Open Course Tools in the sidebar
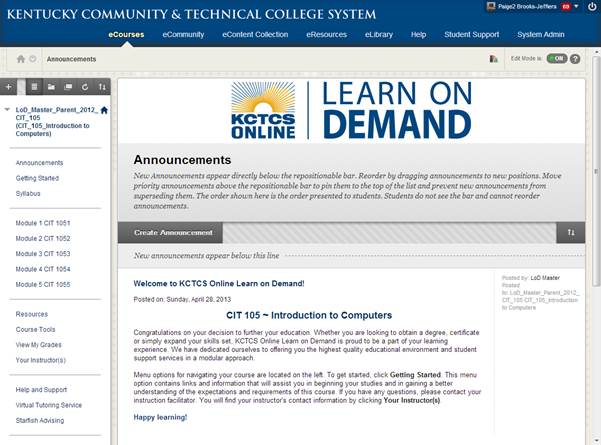The width and height of the screenshot is (601, 445). tap(35, 329)
